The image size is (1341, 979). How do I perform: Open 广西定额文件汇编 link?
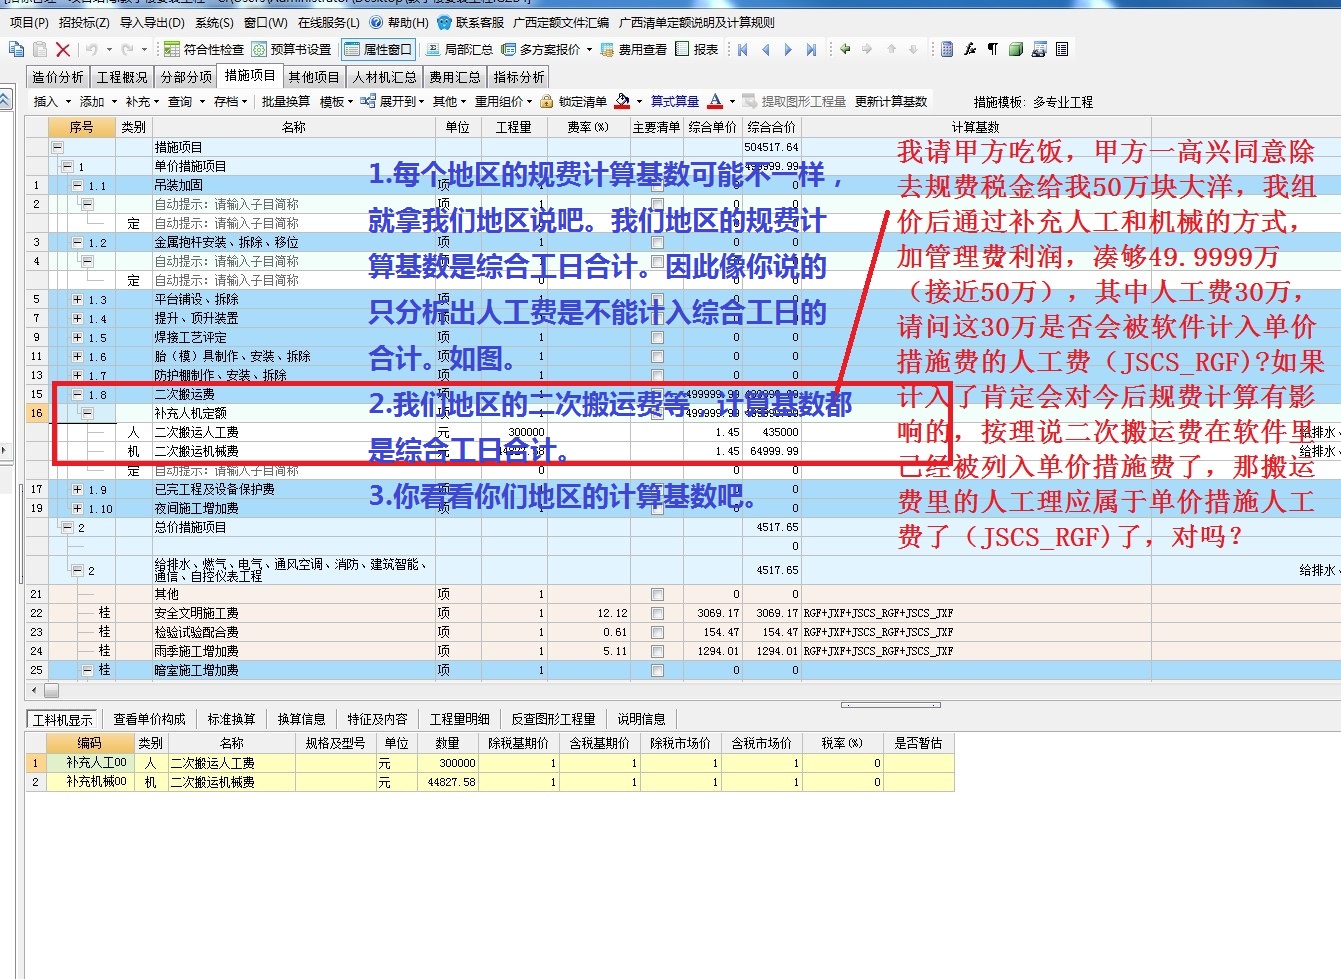click(561, 22)
